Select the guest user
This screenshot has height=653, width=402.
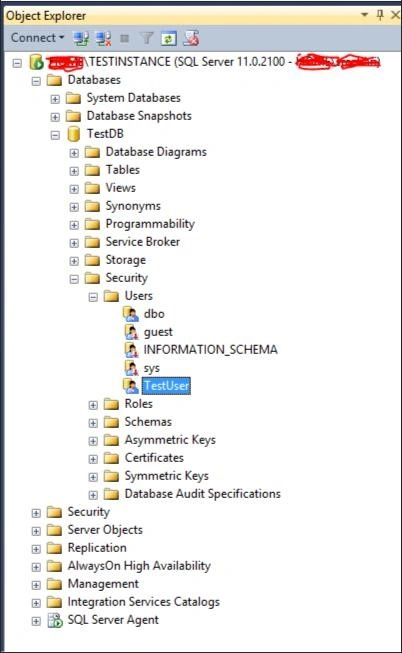click(x=158, y=332)
